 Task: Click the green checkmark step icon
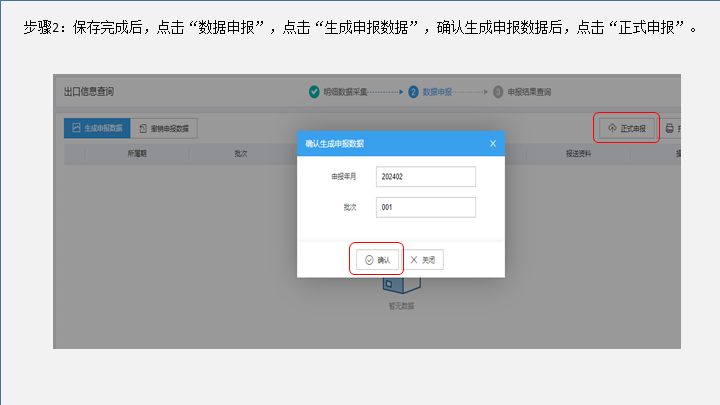click(x=314, y=92)
